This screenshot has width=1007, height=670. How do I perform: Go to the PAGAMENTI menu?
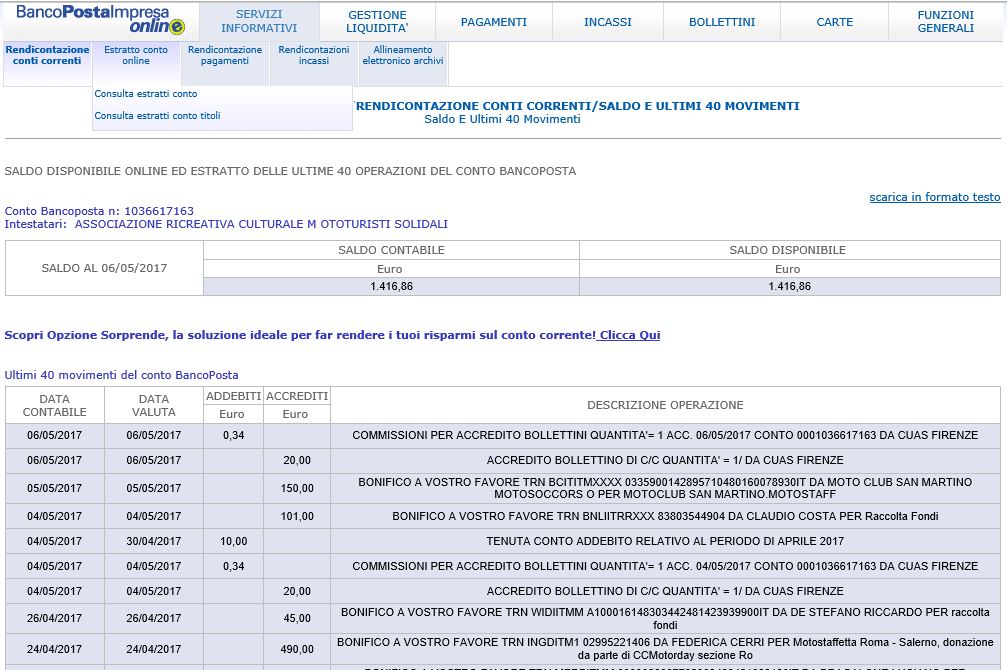pos(493,22)
